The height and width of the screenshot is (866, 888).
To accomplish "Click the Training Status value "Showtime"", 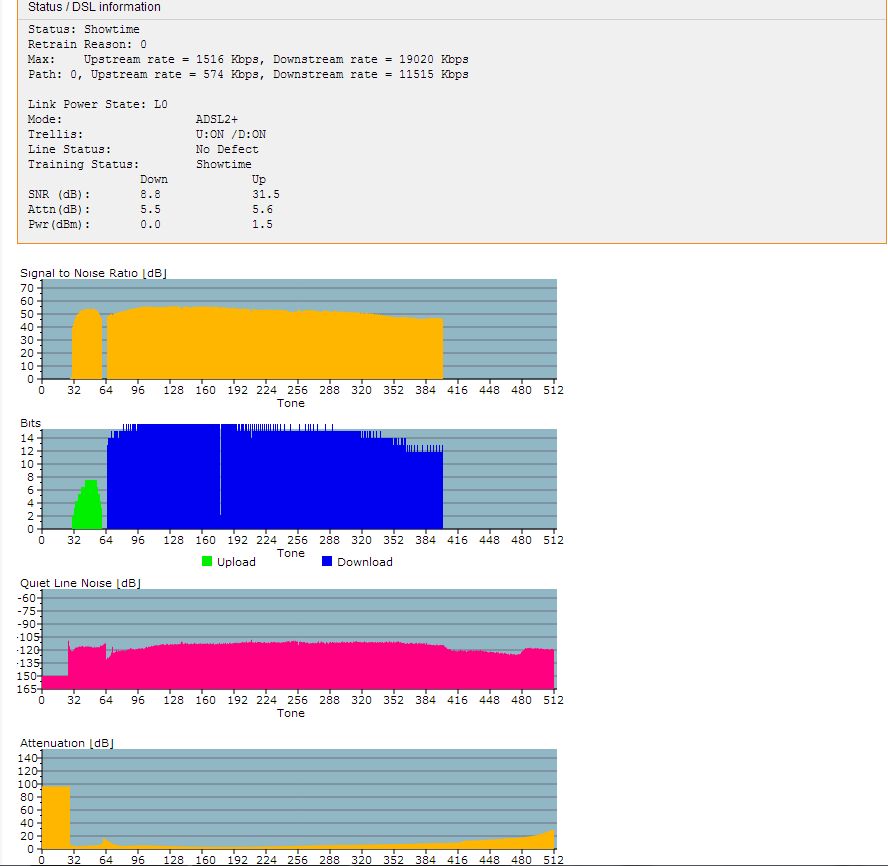I will pos(224,164).
